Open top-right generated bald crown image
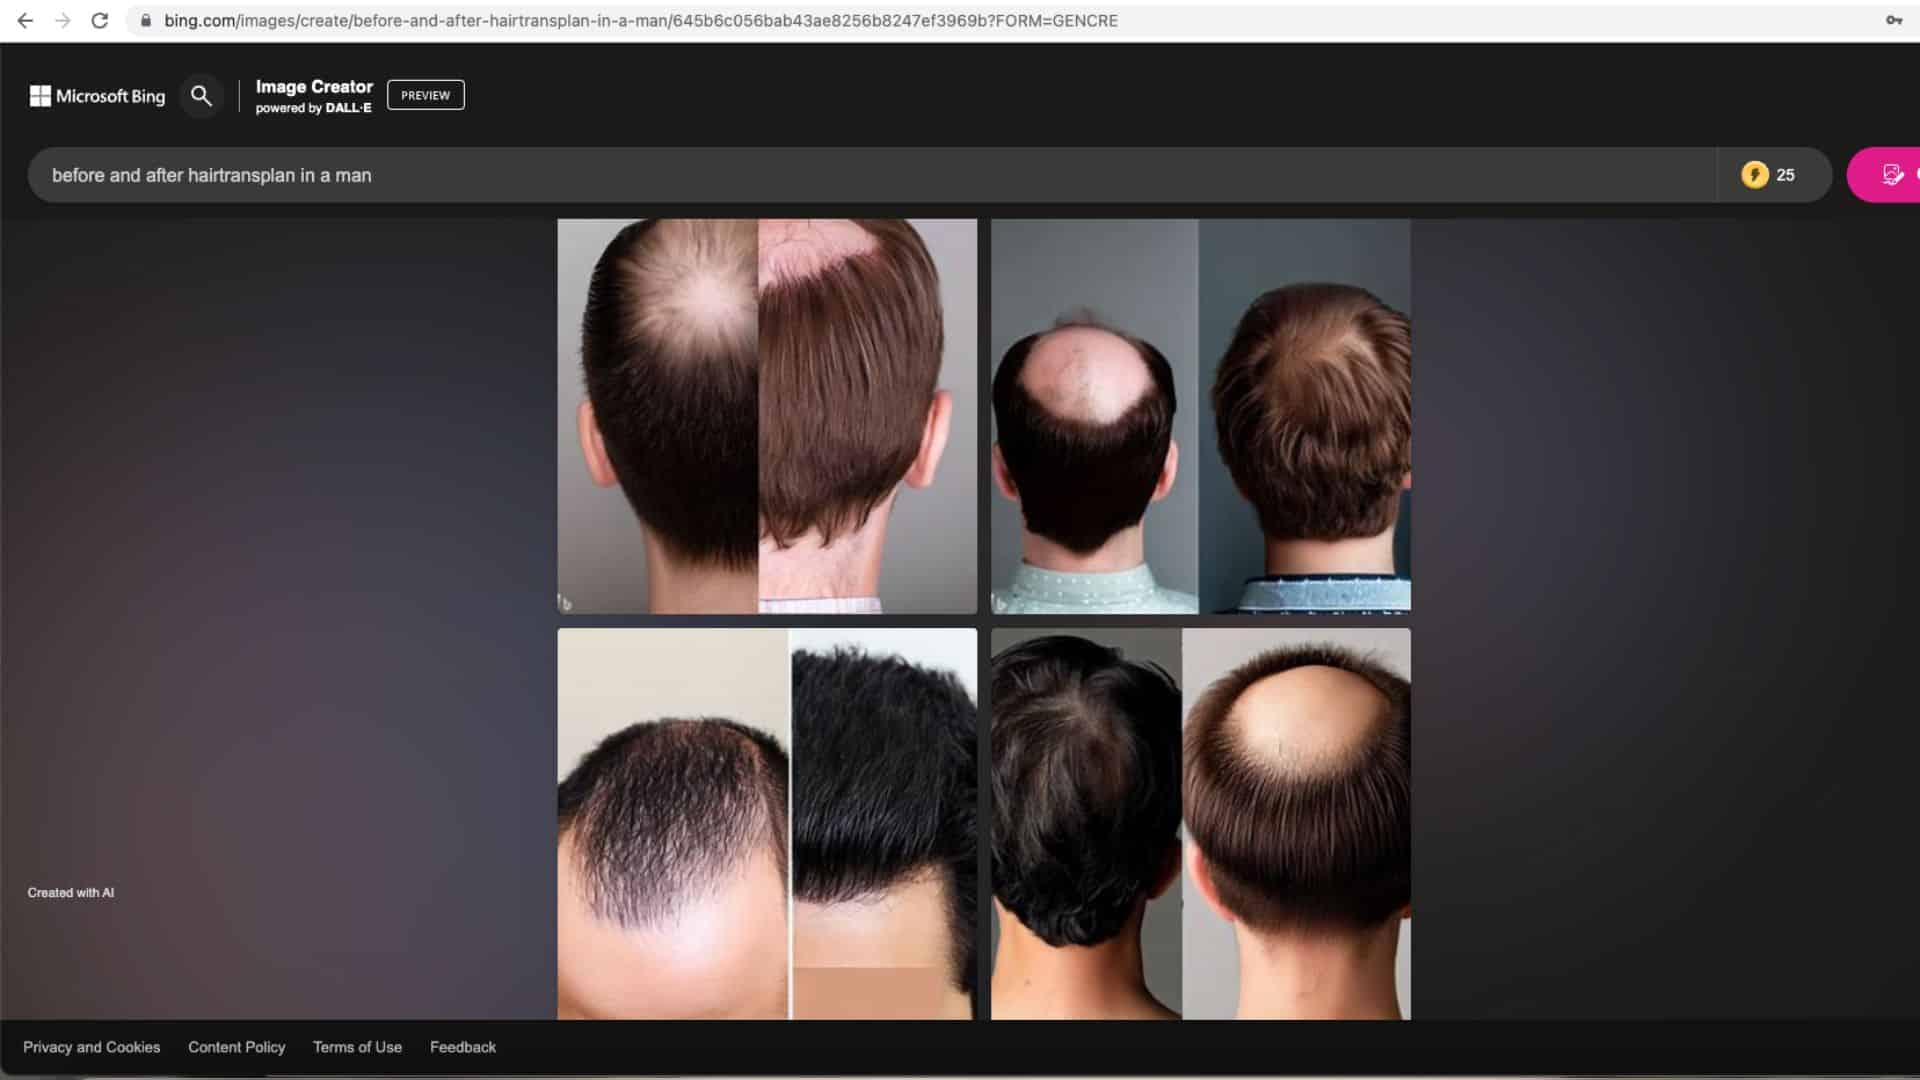1920x1080 pixels. (1200, 416)
